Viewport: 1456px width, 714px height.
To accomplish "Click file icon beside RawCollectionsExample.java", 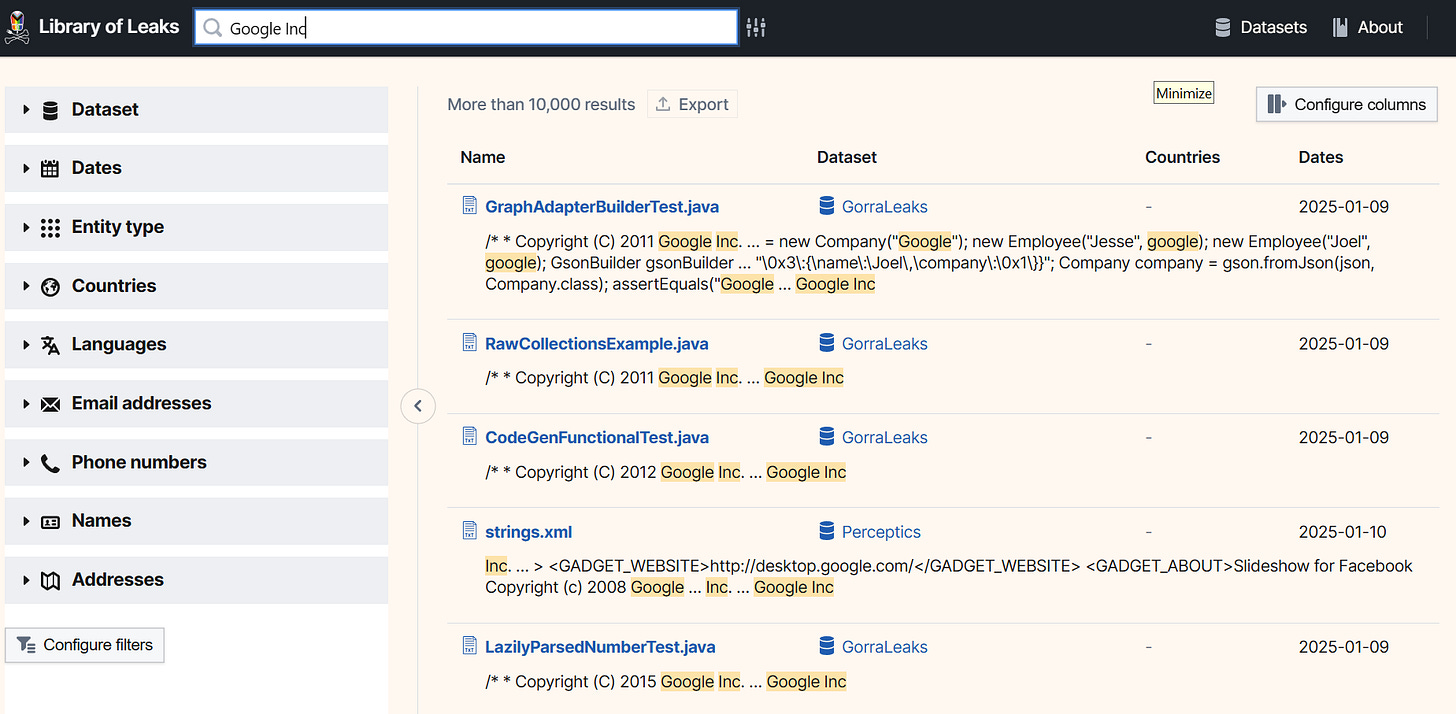I will (x=470, y=342).
